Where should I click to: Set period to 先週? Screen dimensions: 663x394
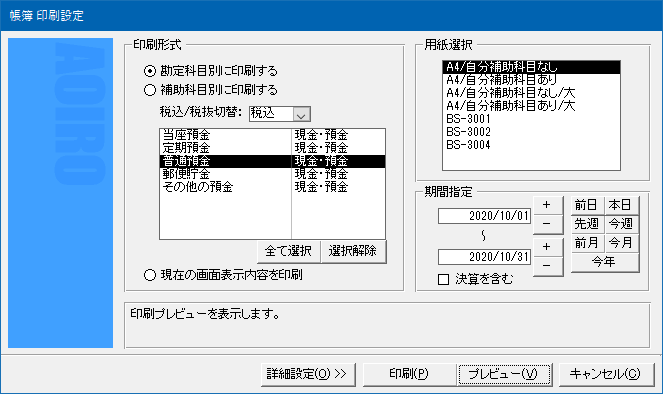pyautogui.click(x=587, y=224)
